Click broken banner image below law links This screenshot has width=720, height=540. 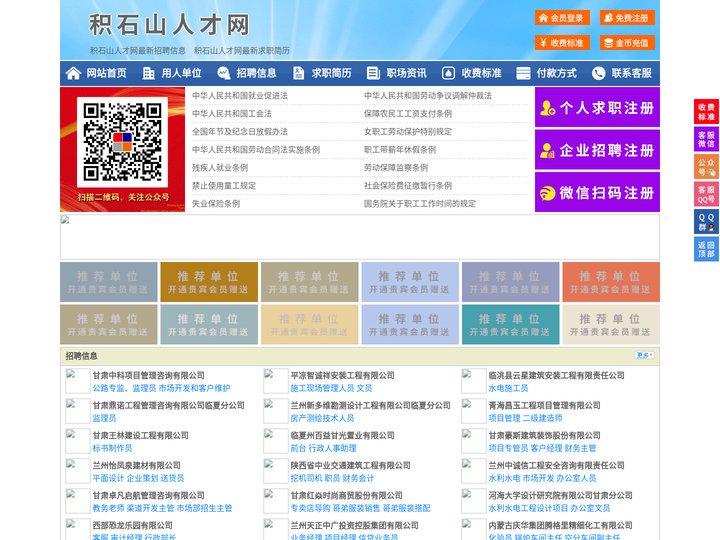(360, 237)
